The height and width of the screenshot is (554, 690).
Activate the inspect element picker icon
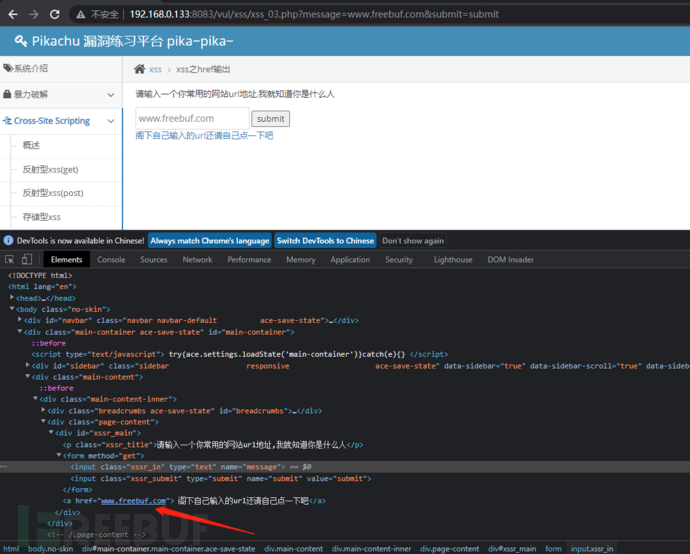9,260
